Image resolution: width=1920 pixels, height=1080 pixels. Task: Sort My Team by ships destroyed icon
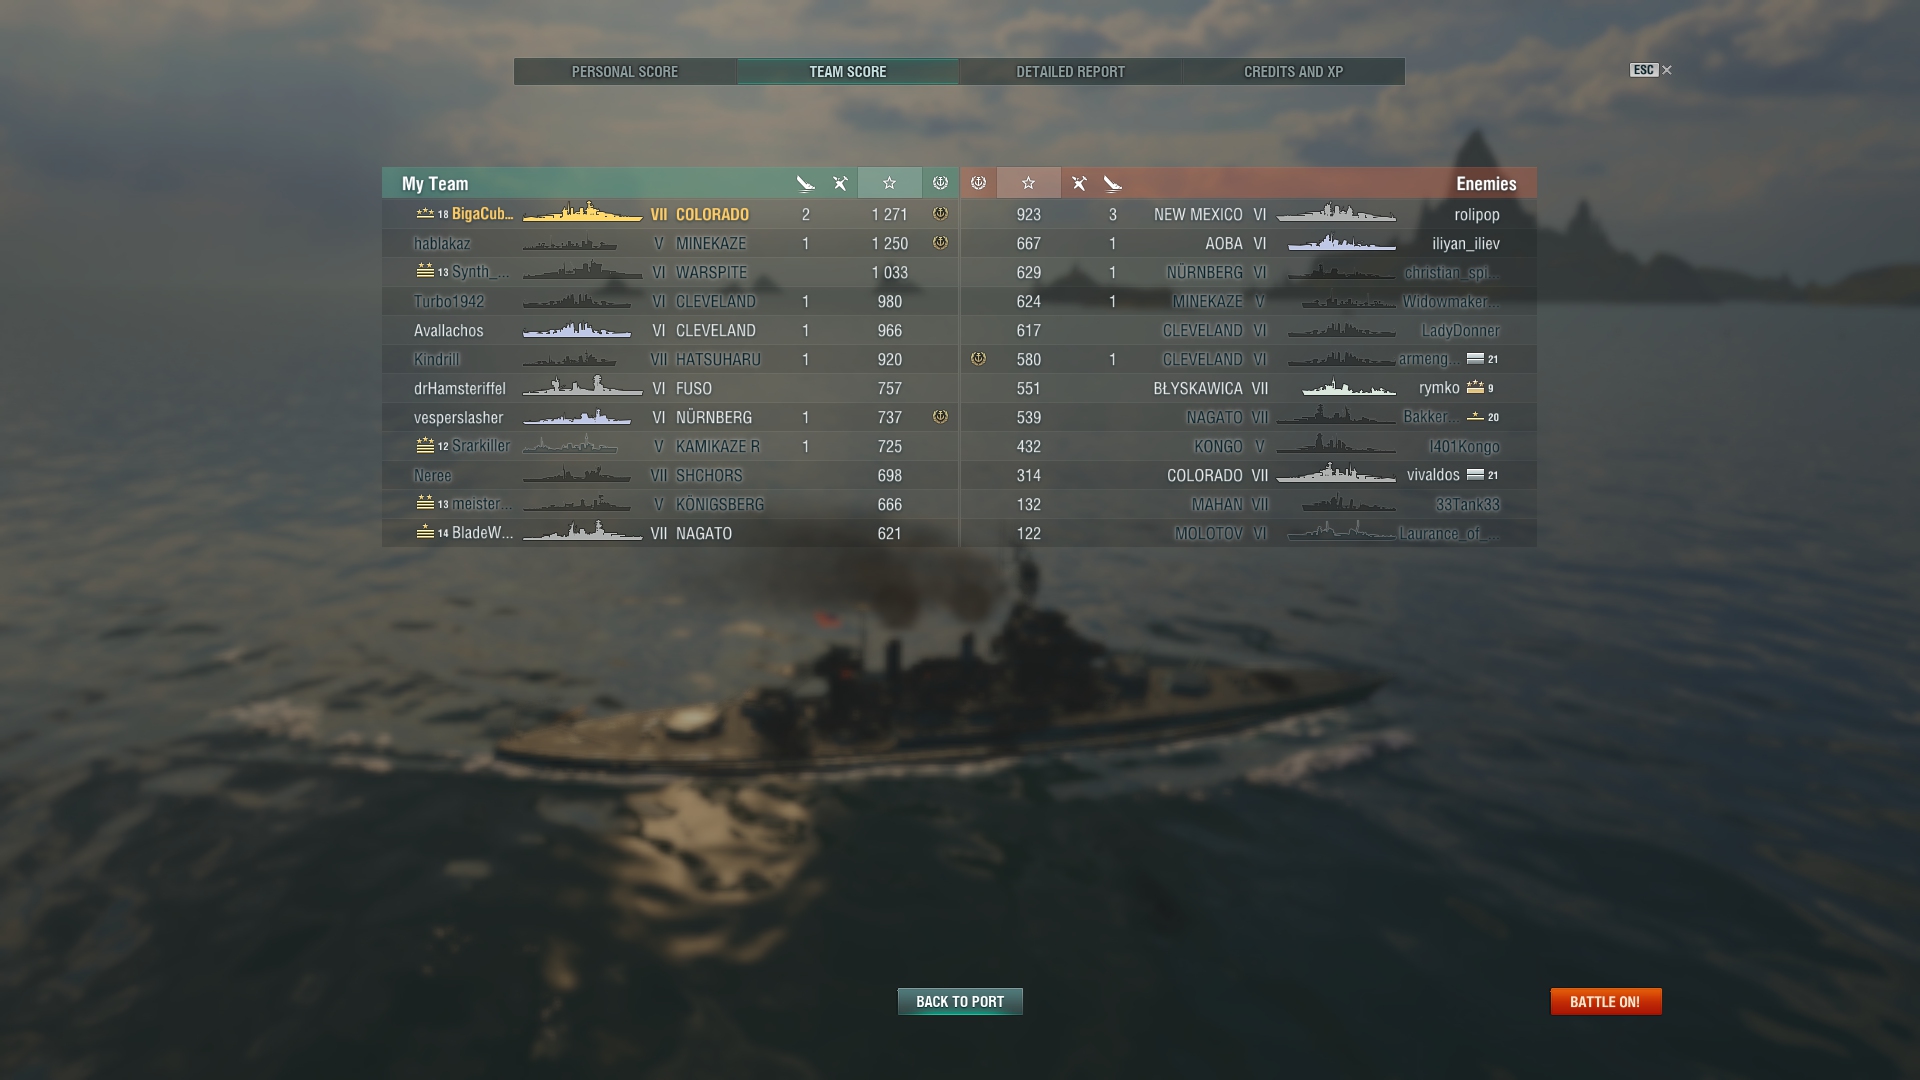805,183
